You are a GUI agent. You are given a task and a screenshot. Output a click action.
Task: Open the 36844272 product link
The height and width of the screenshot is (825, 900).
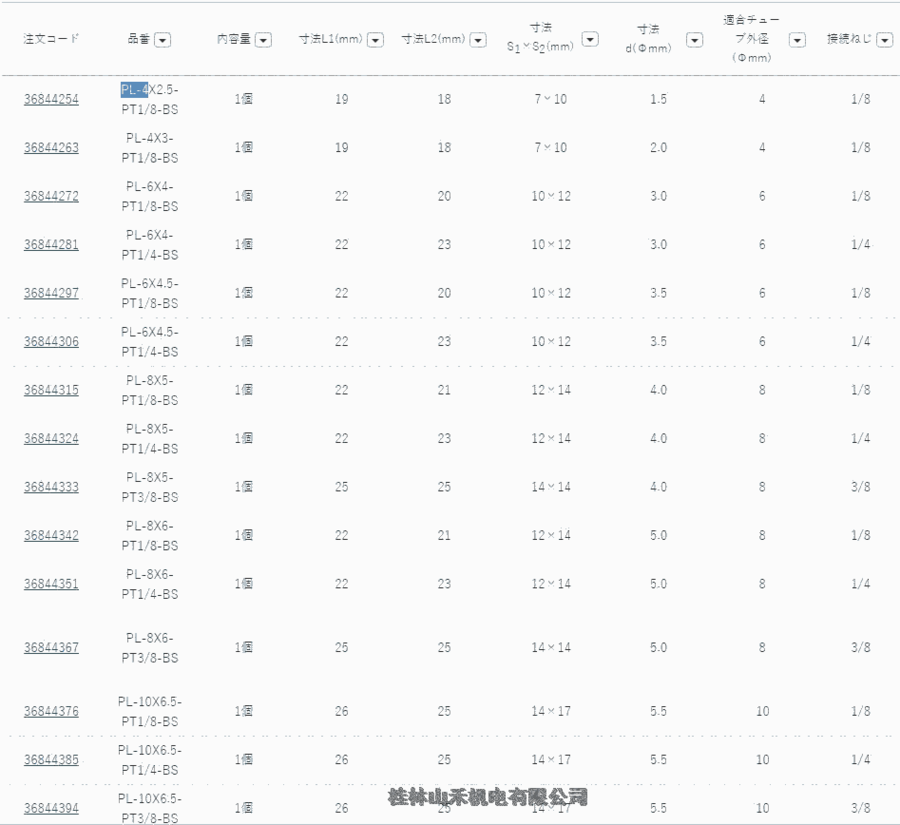click(51, 196)
